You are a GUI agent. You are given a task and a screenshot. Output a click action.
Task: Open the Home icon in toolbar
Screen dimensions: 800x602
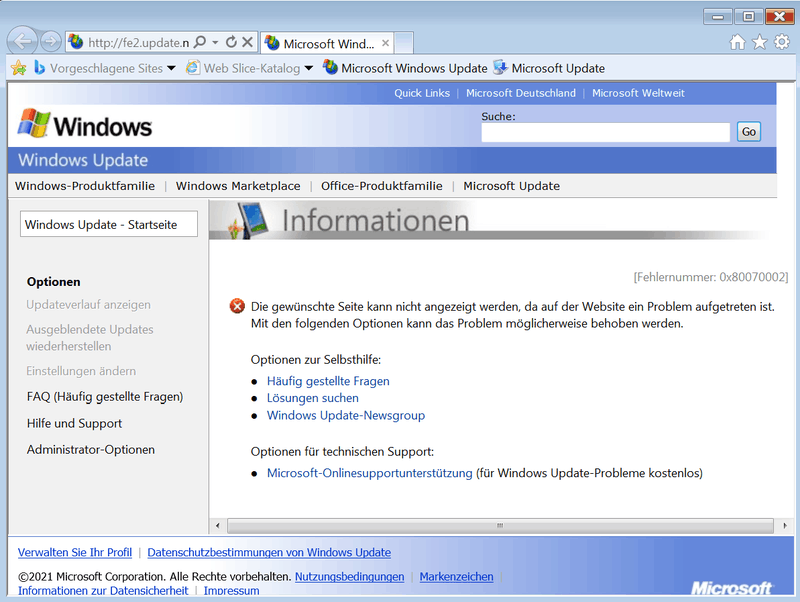coord(737,42)
